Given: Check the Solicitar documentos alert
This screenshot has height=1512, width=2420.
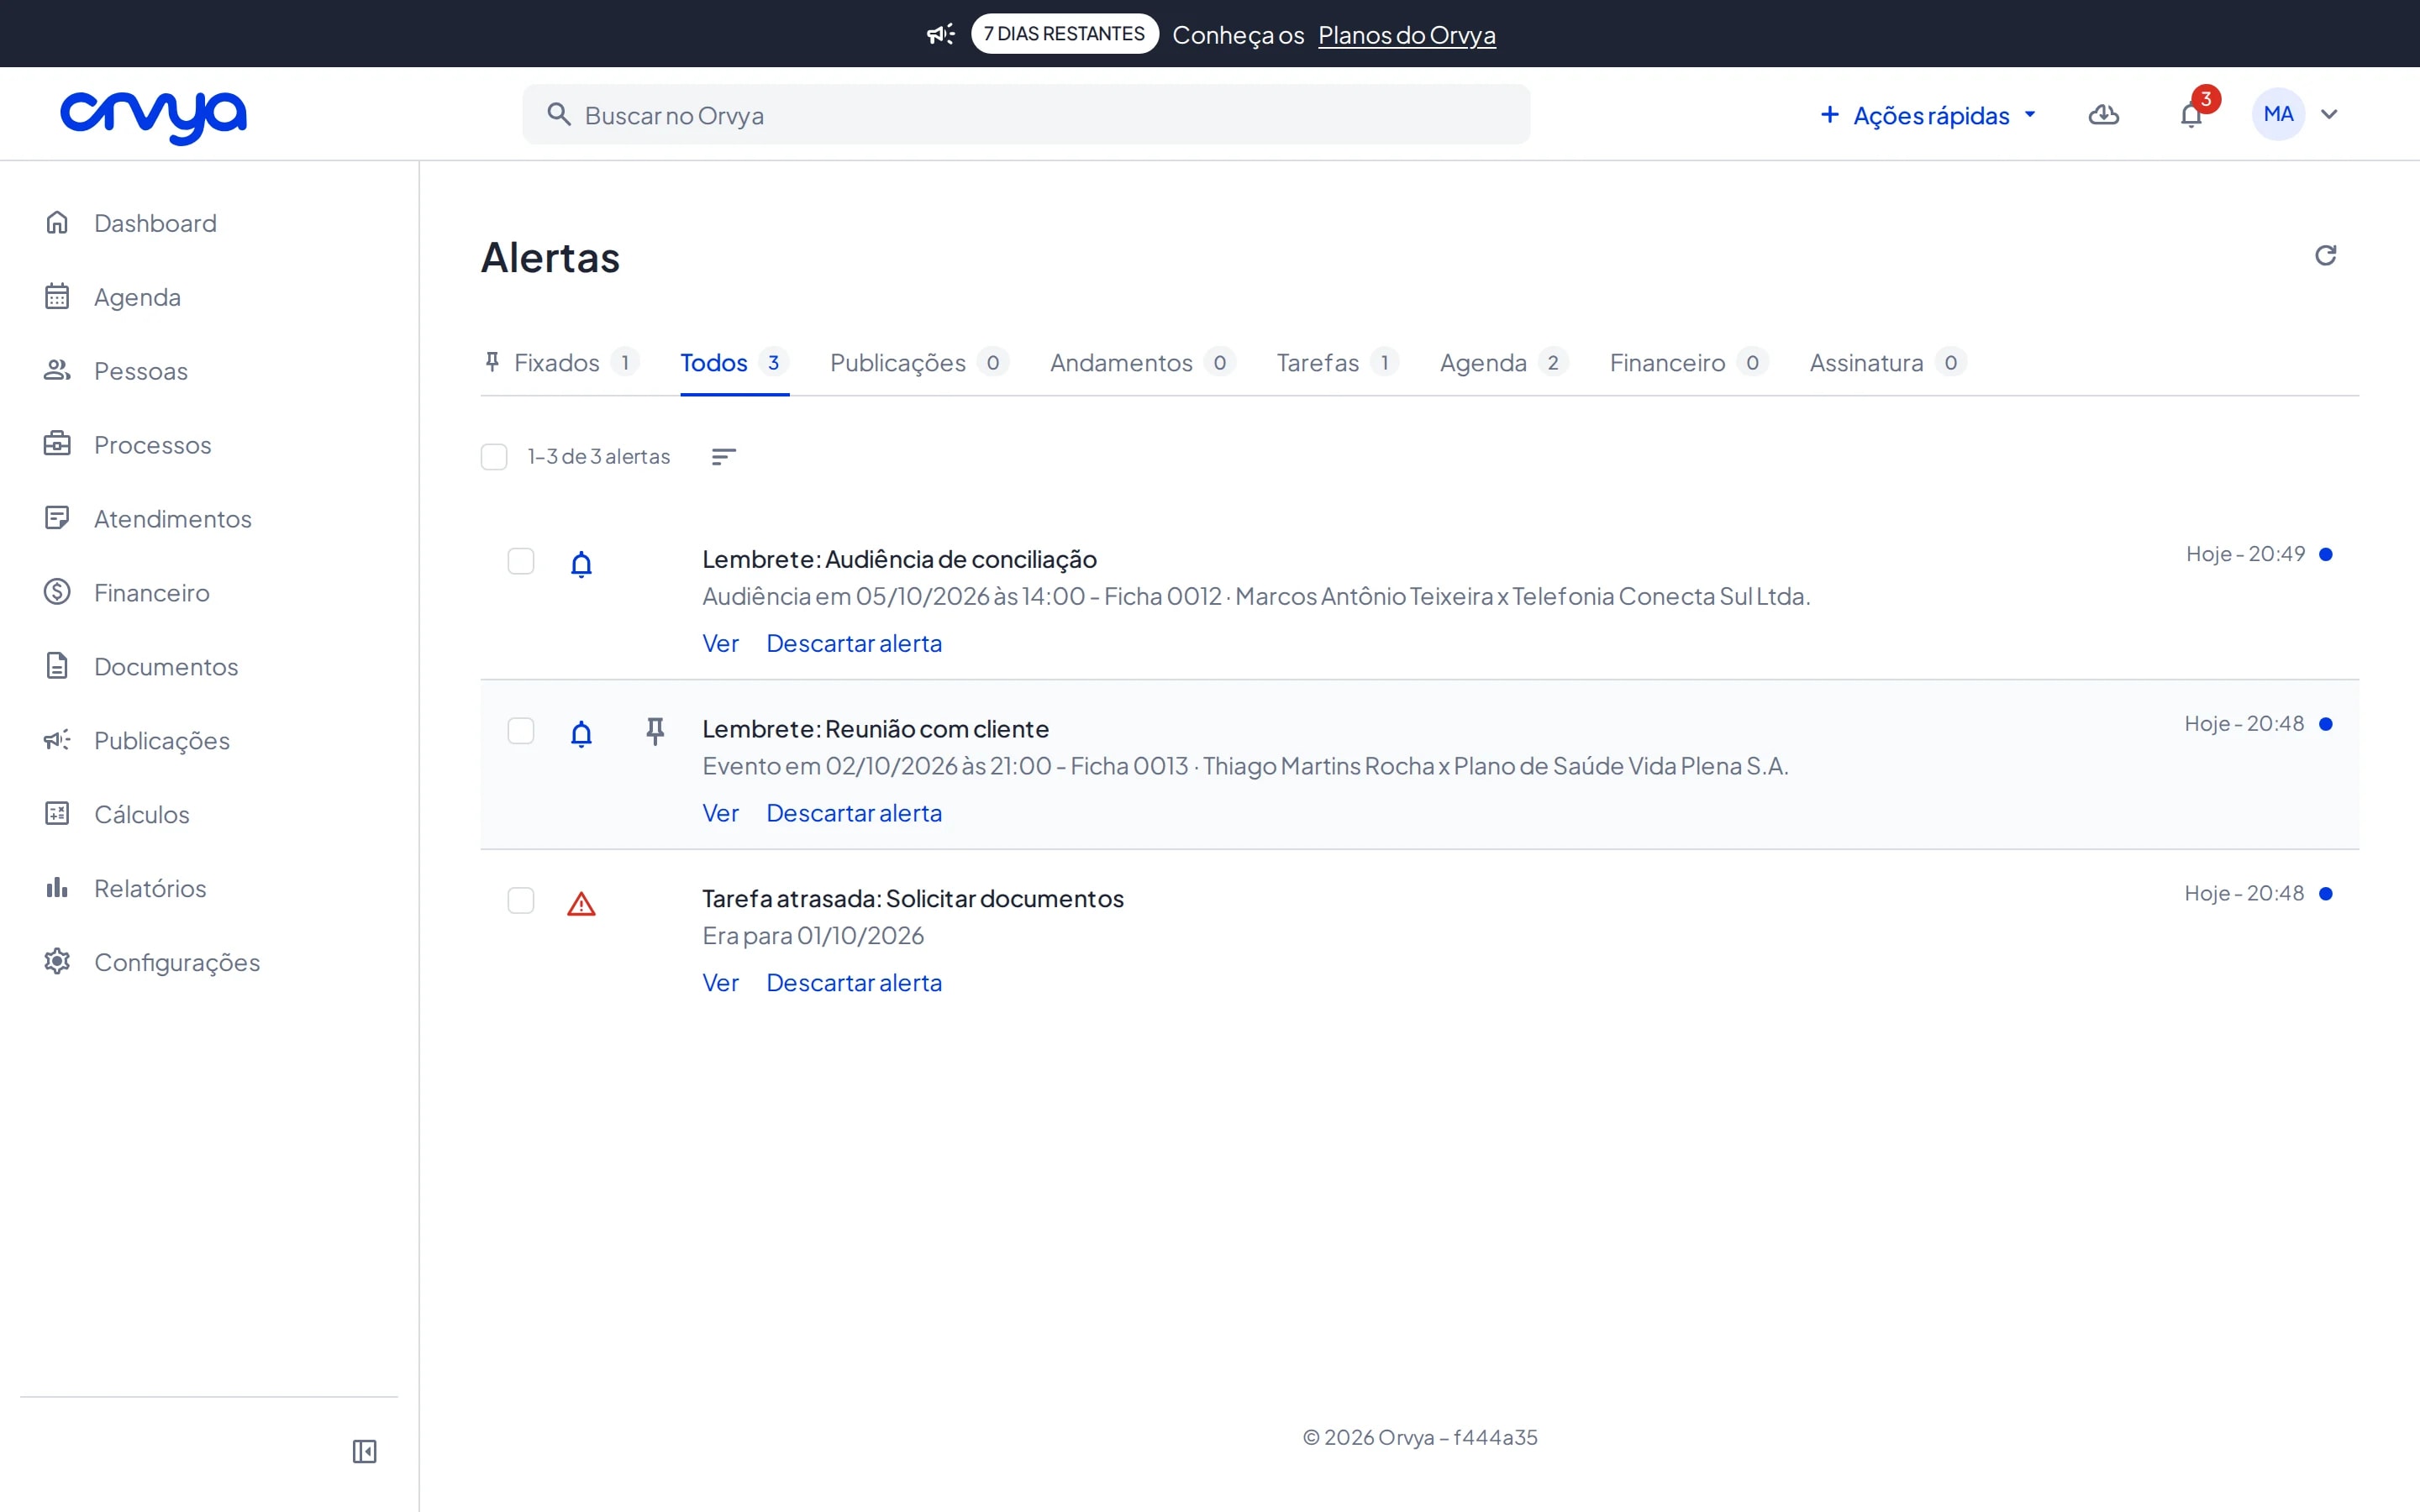Looking at the screenshot, I should 521,901.
